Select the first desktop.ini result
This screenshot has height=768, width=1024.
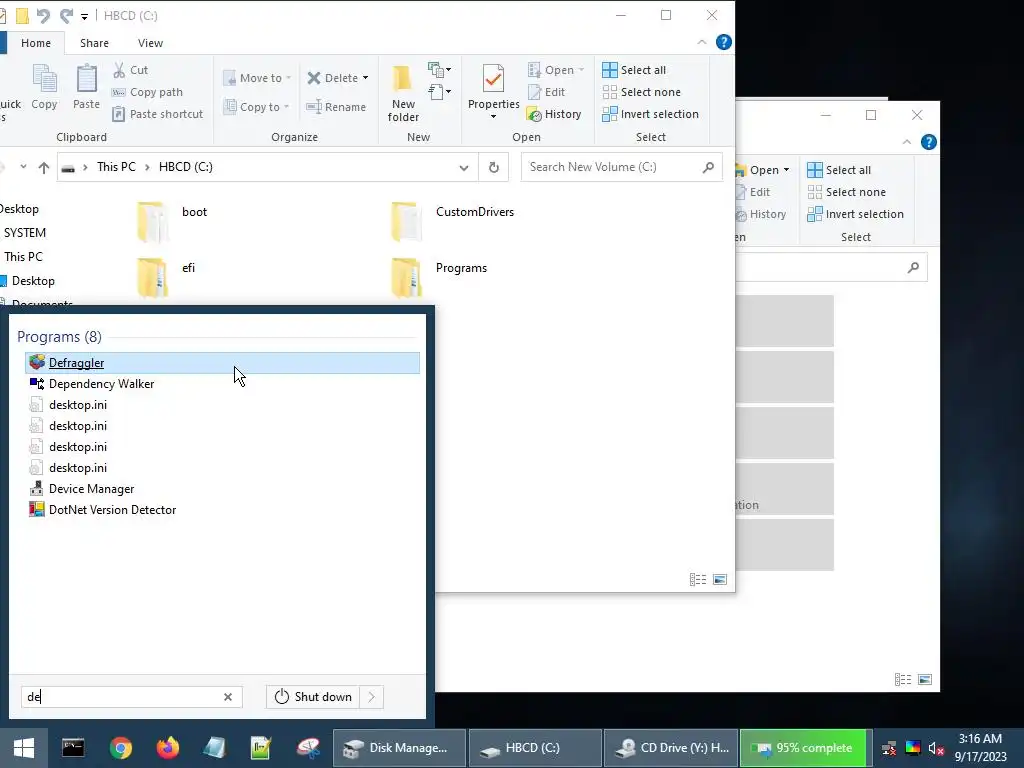pyautogui.click(x=222, y=405)
